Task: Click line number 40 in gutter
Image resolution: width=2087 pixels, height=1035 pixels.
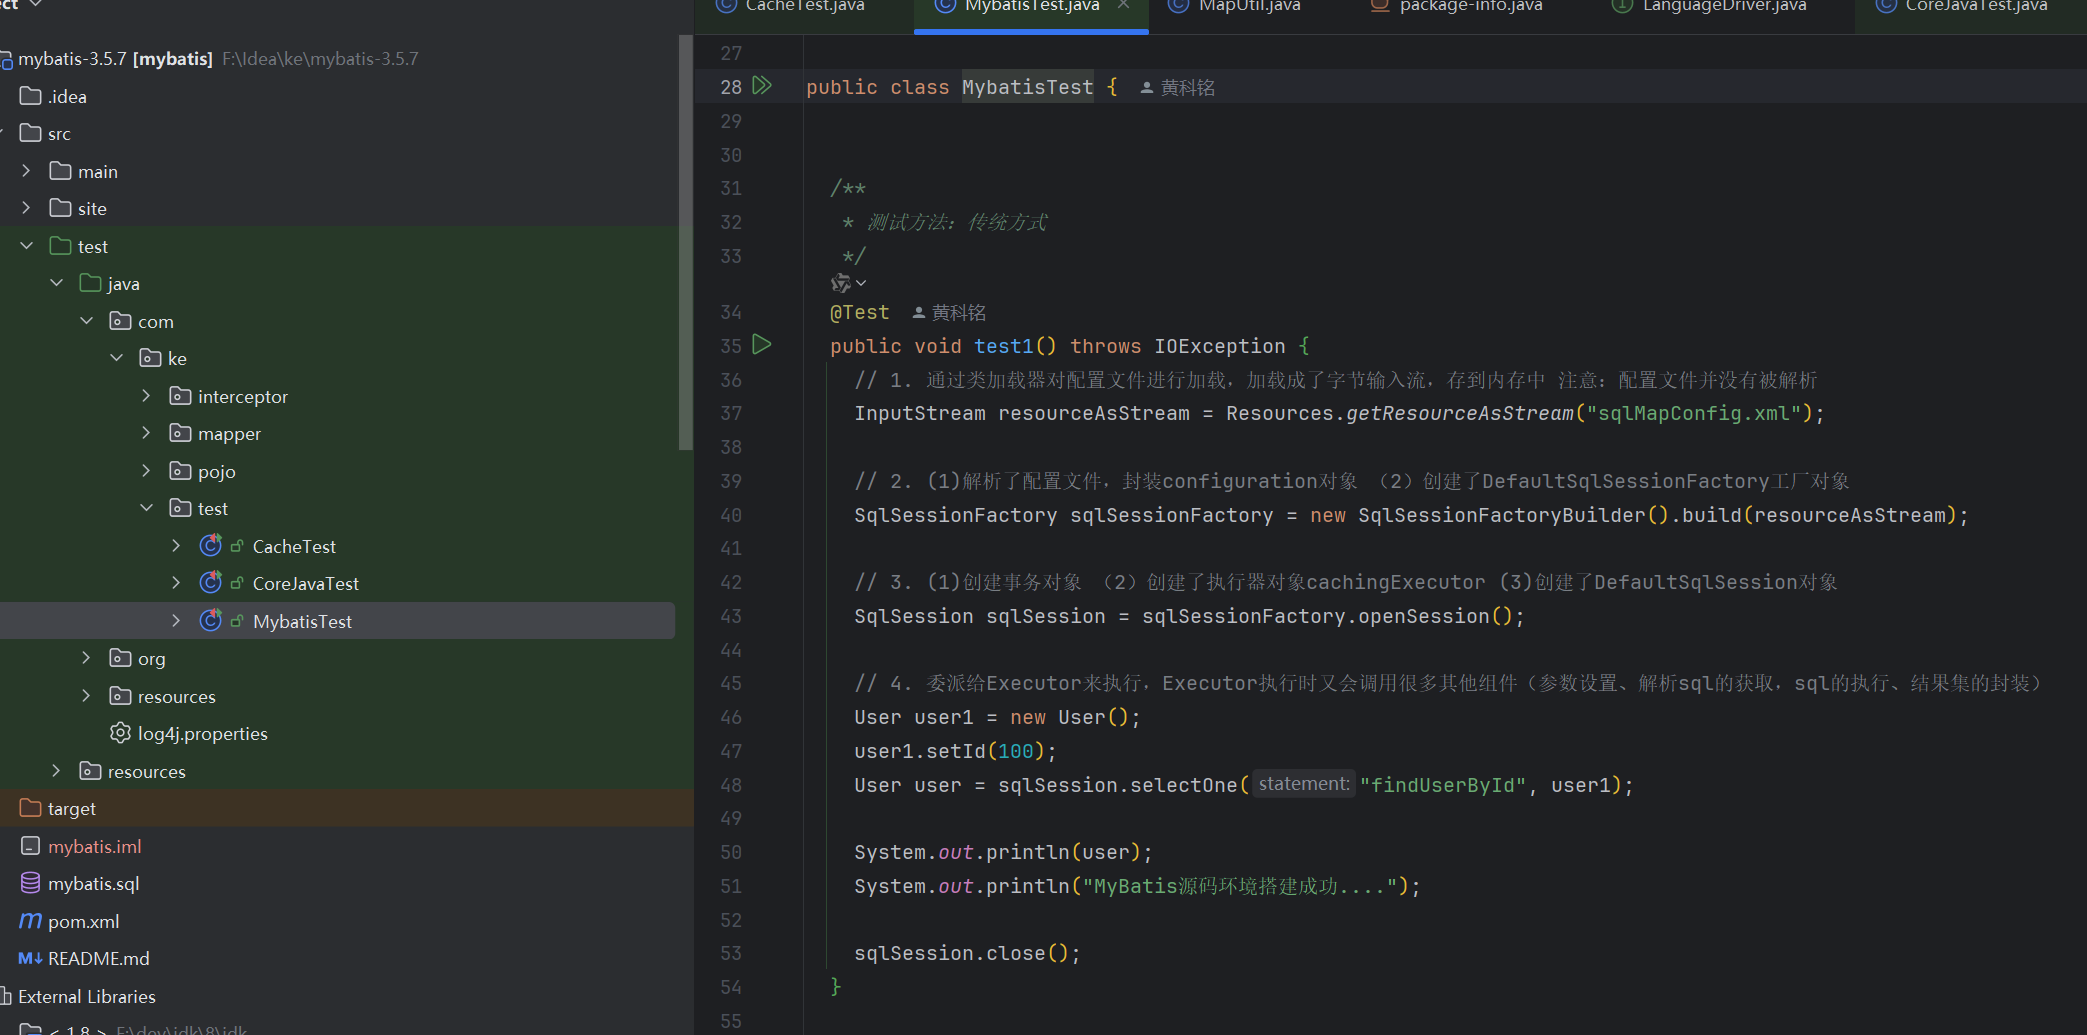Action: click(731, 515)
